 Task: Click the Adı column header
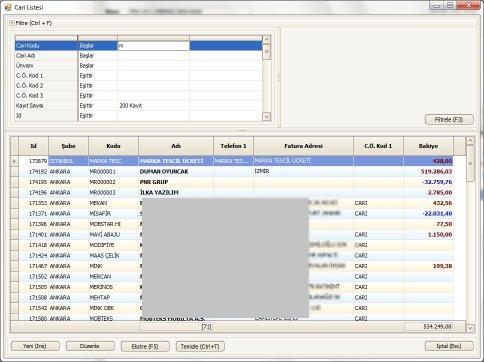pyautogui.click(x=176, y=146)
